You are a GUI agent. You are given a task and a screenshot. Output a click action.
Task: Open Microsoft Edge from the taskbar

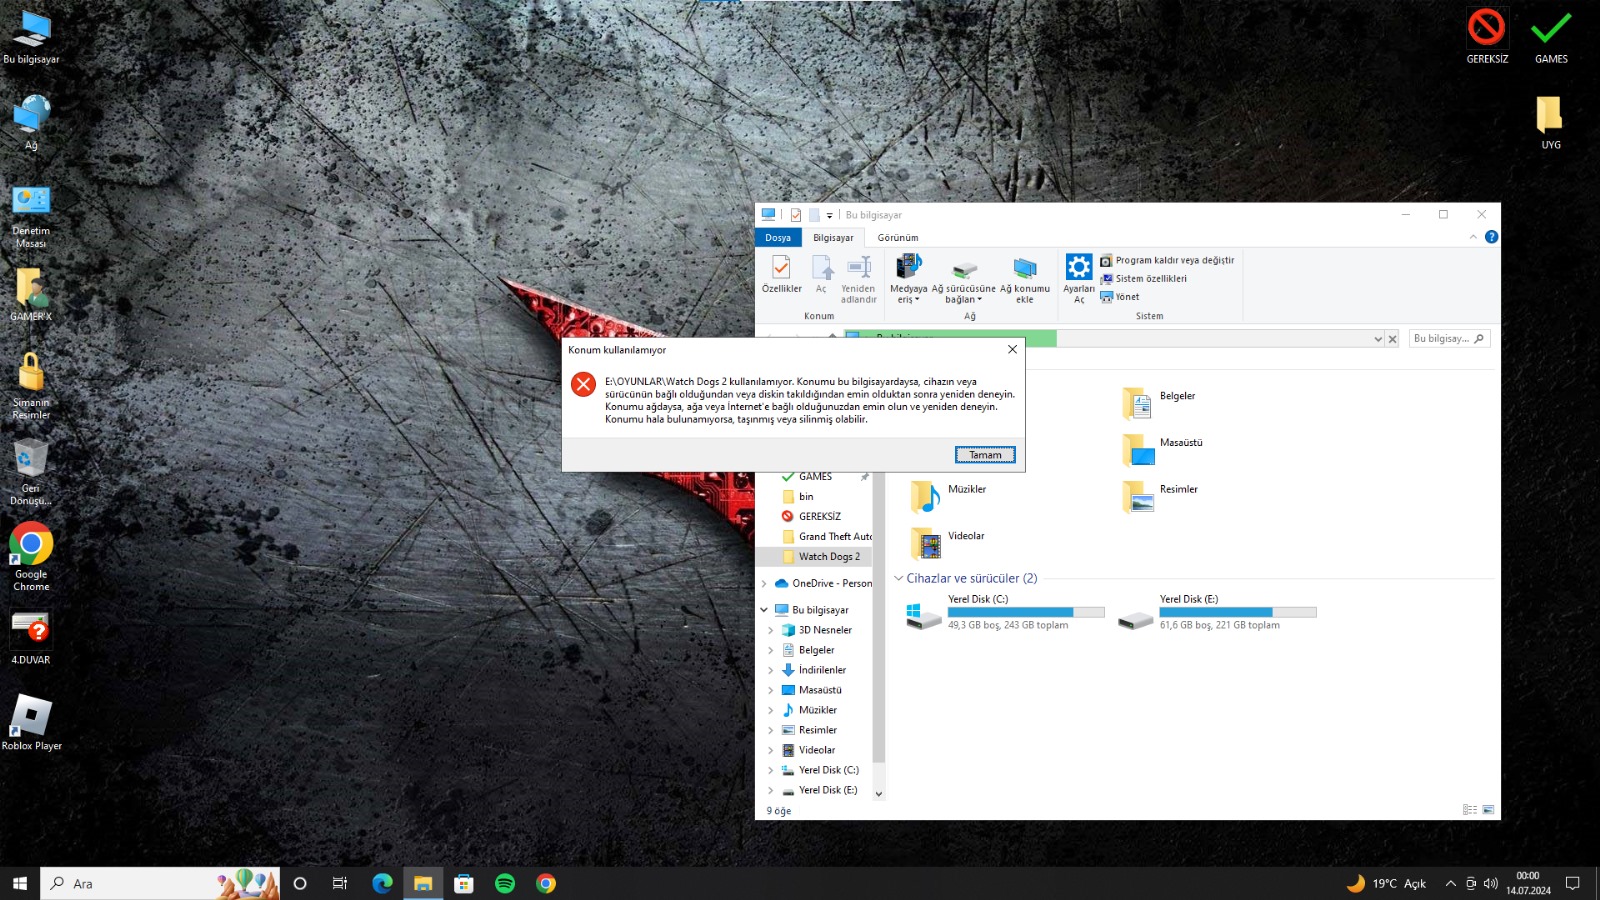point(382,883)
